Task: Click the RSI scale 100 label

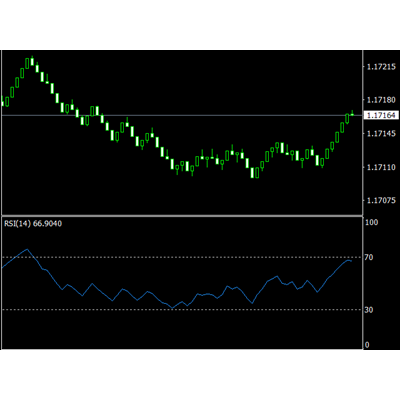Action: coord(372,222)
